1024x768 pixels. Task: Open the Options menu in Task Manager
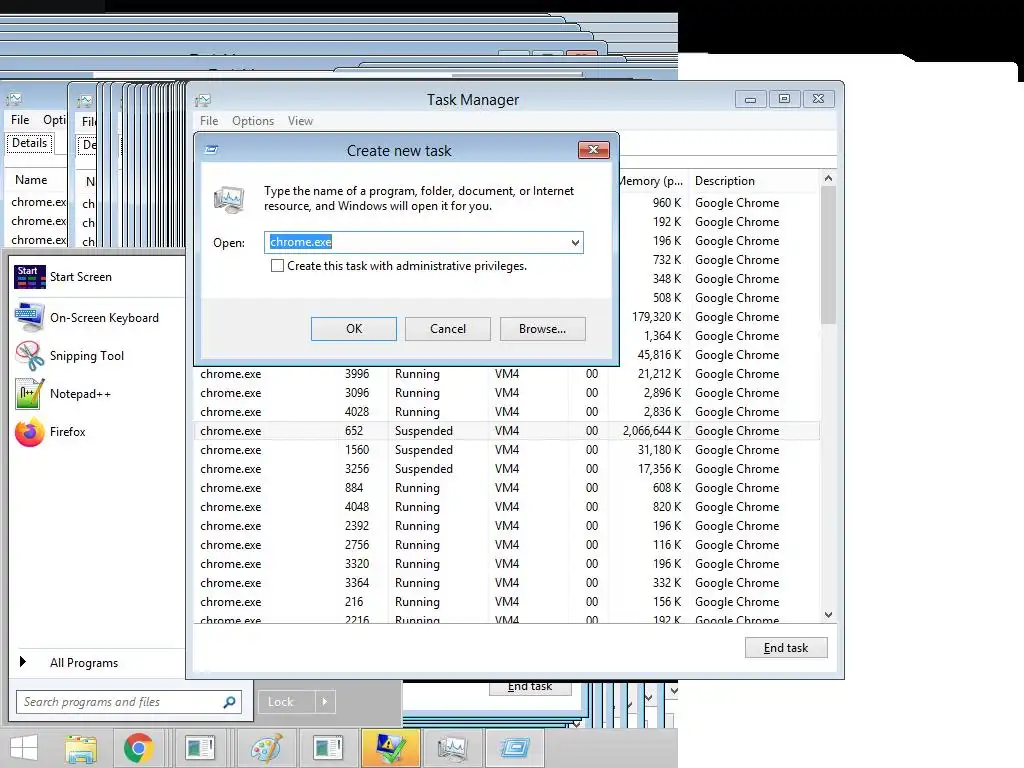point(253,121)
